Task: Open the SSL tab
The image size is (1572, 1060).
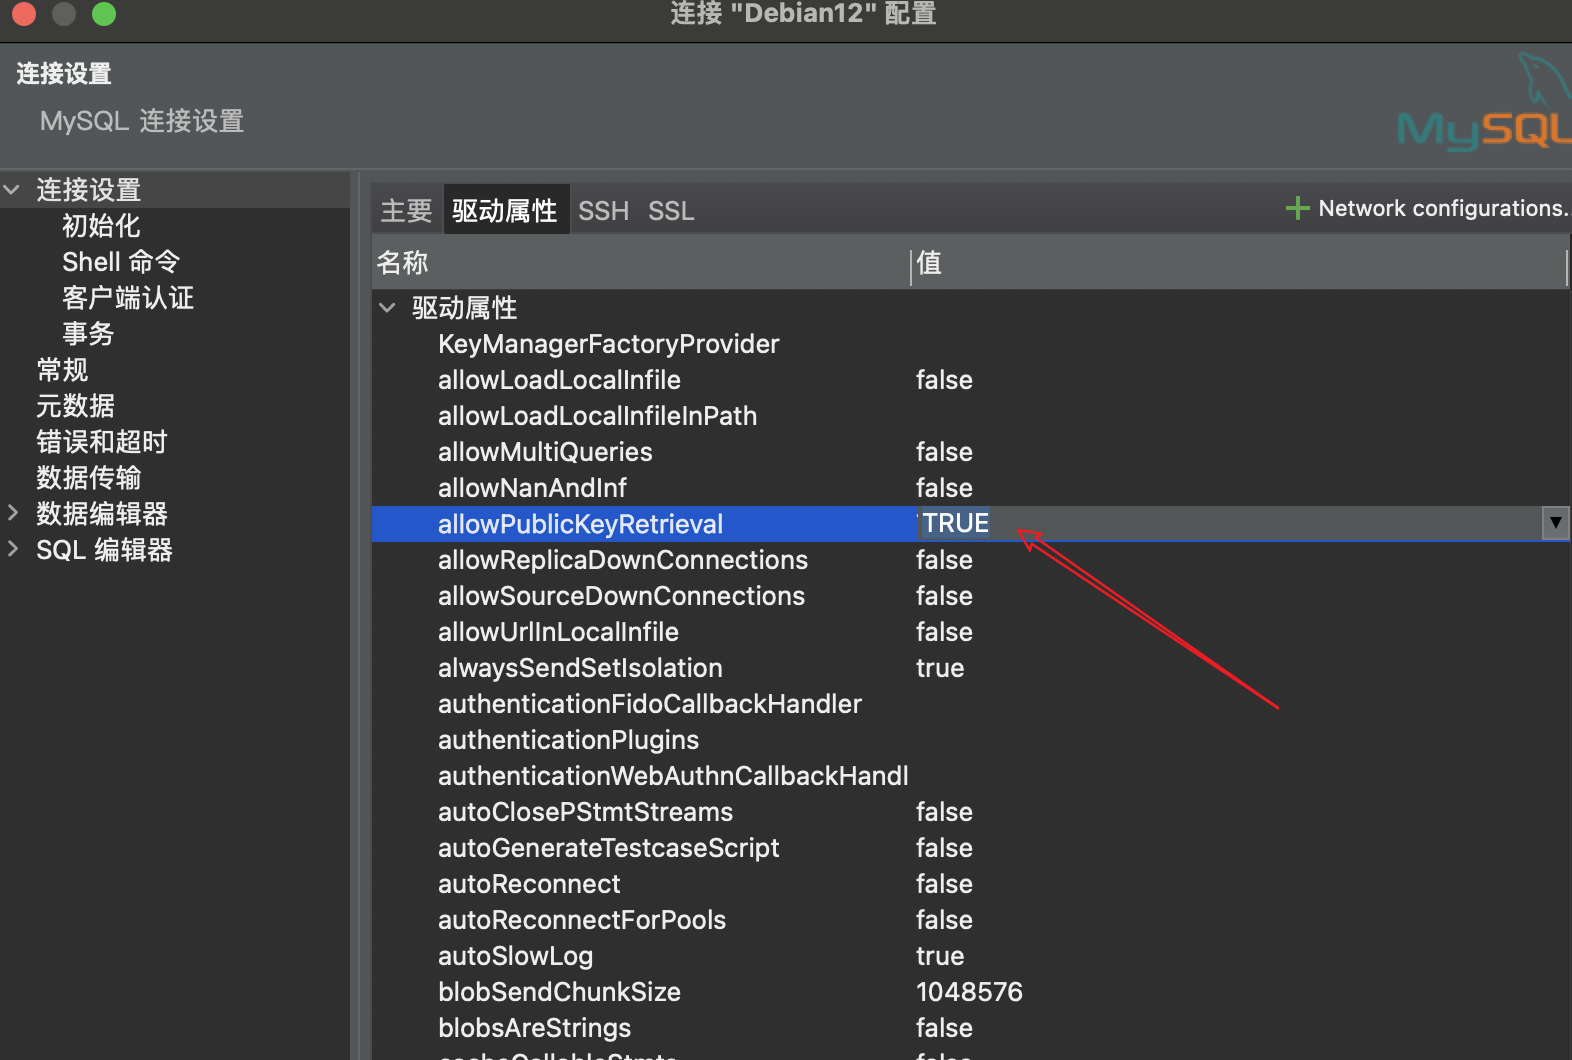Action: pos(671,211)
